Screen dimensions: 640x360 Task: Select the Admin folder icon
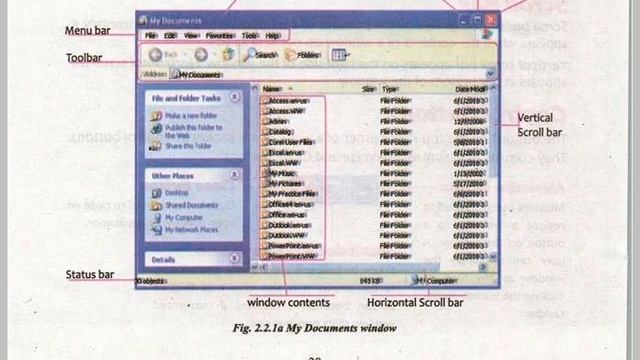[x=264, y=121]
